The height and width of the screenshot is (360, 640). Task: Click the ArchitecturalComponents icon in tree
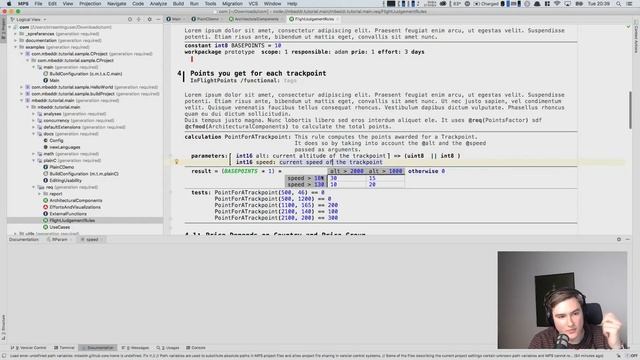45,200
